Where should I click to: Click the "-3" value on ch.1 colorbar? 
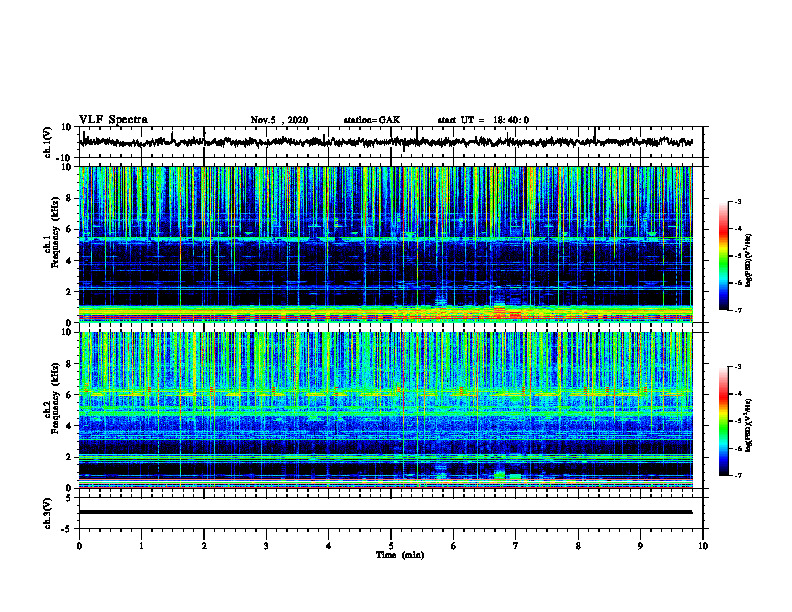click(x=737, y=201)
